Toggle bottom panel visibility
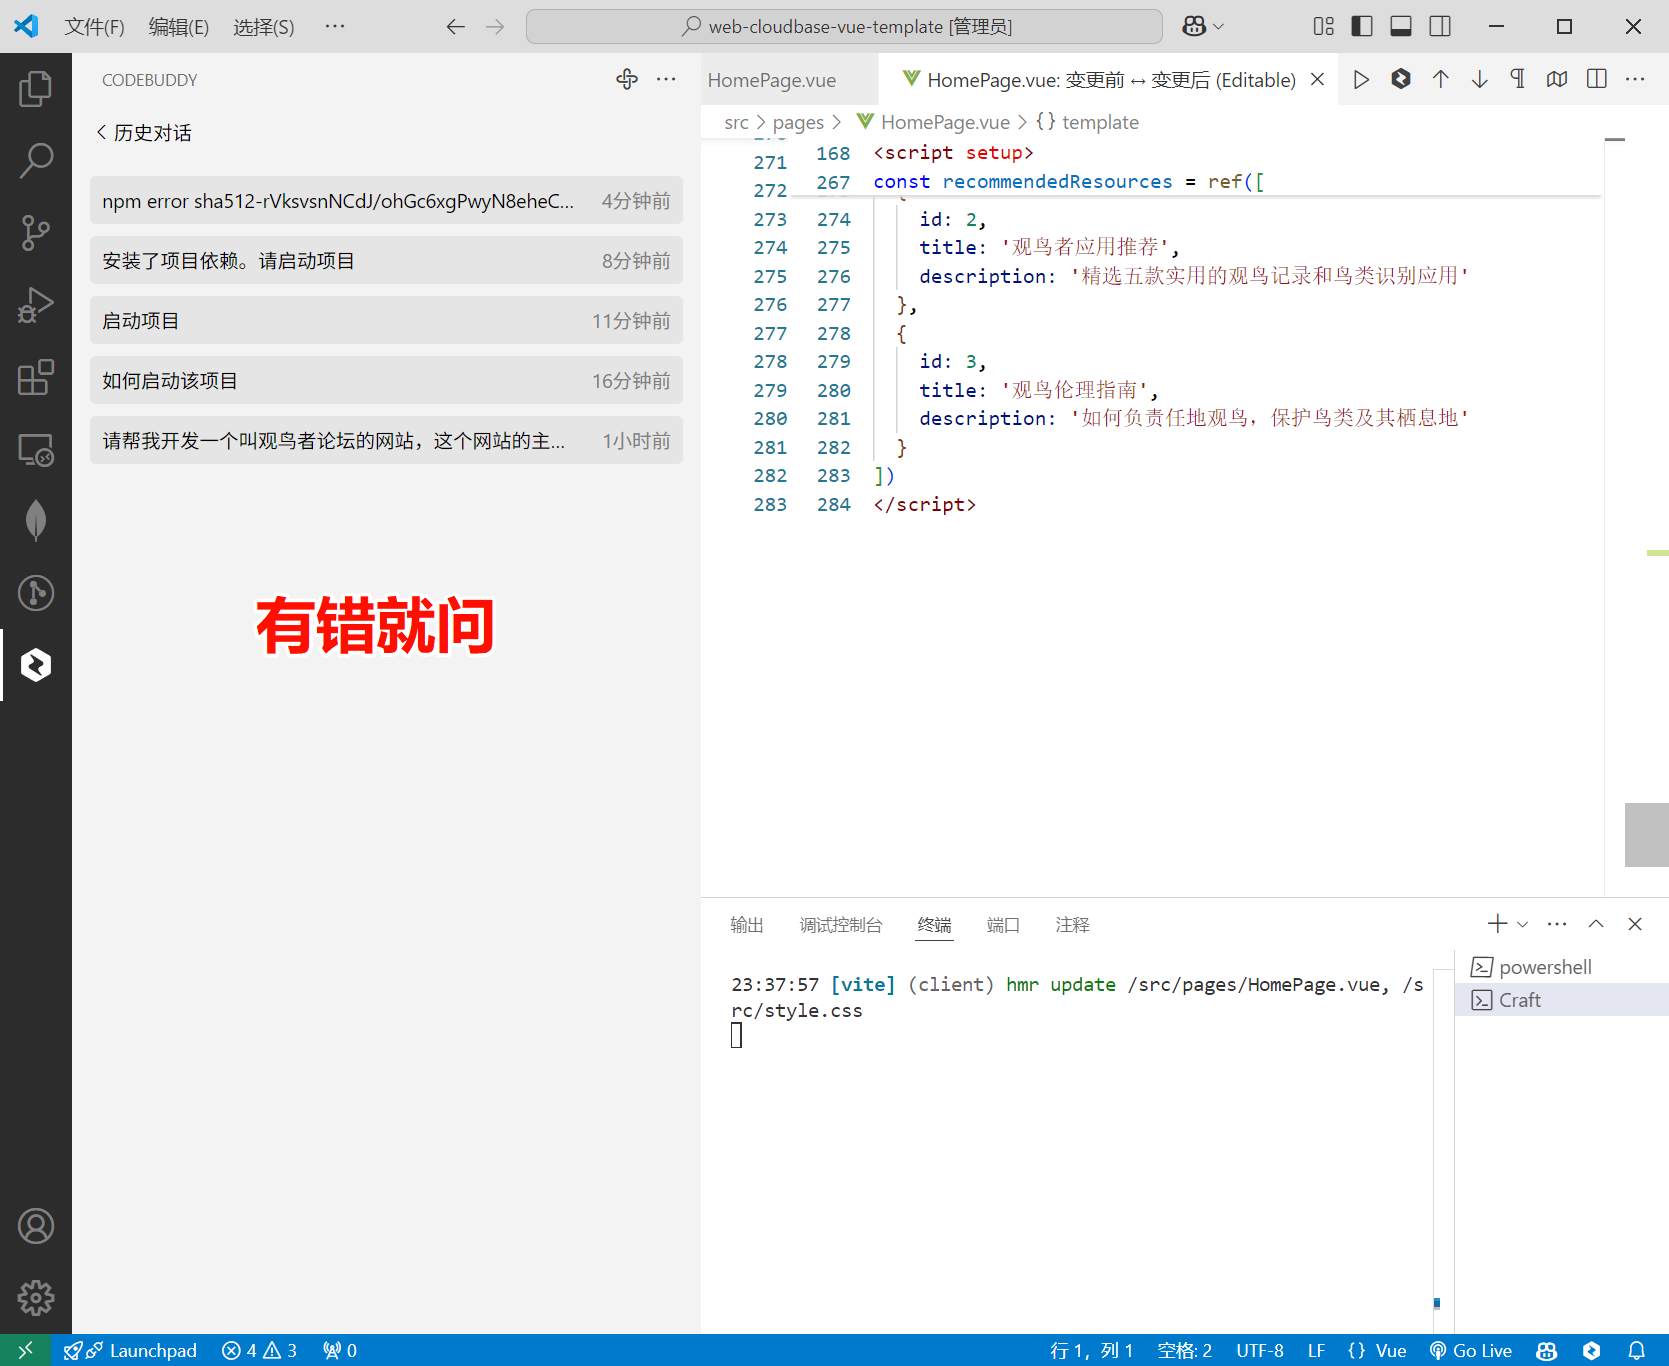 1401,26
